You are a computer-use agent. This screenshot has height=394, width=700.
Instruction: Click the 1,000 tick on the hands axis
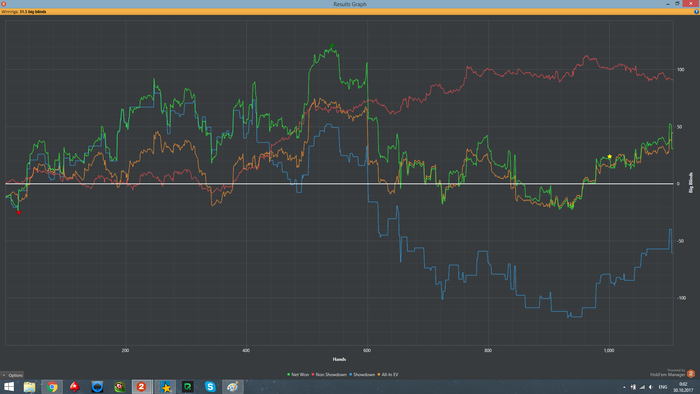(x=609, y=351)
